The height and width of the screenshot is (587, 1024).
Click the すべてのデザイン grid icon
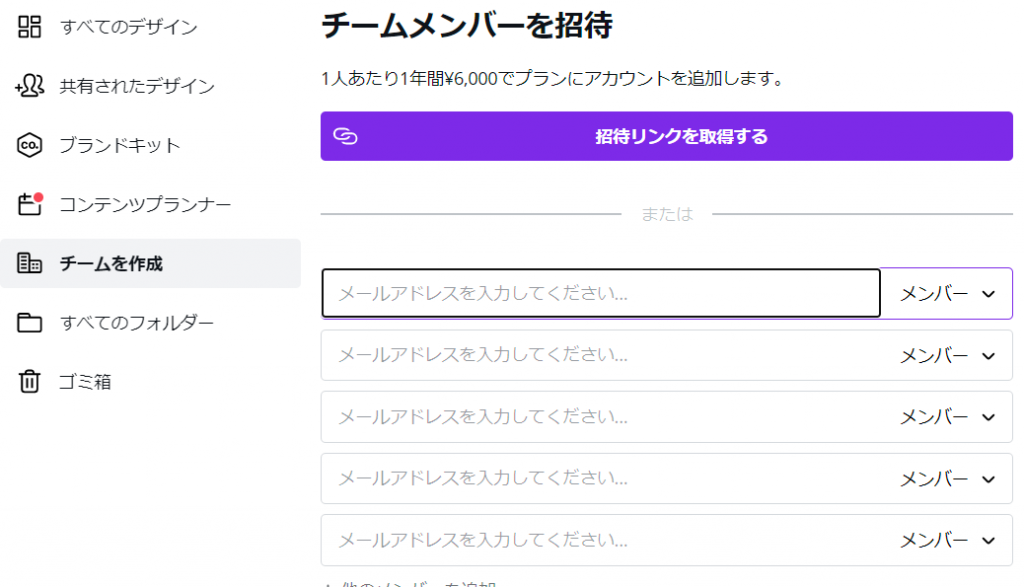pos(30,28)
